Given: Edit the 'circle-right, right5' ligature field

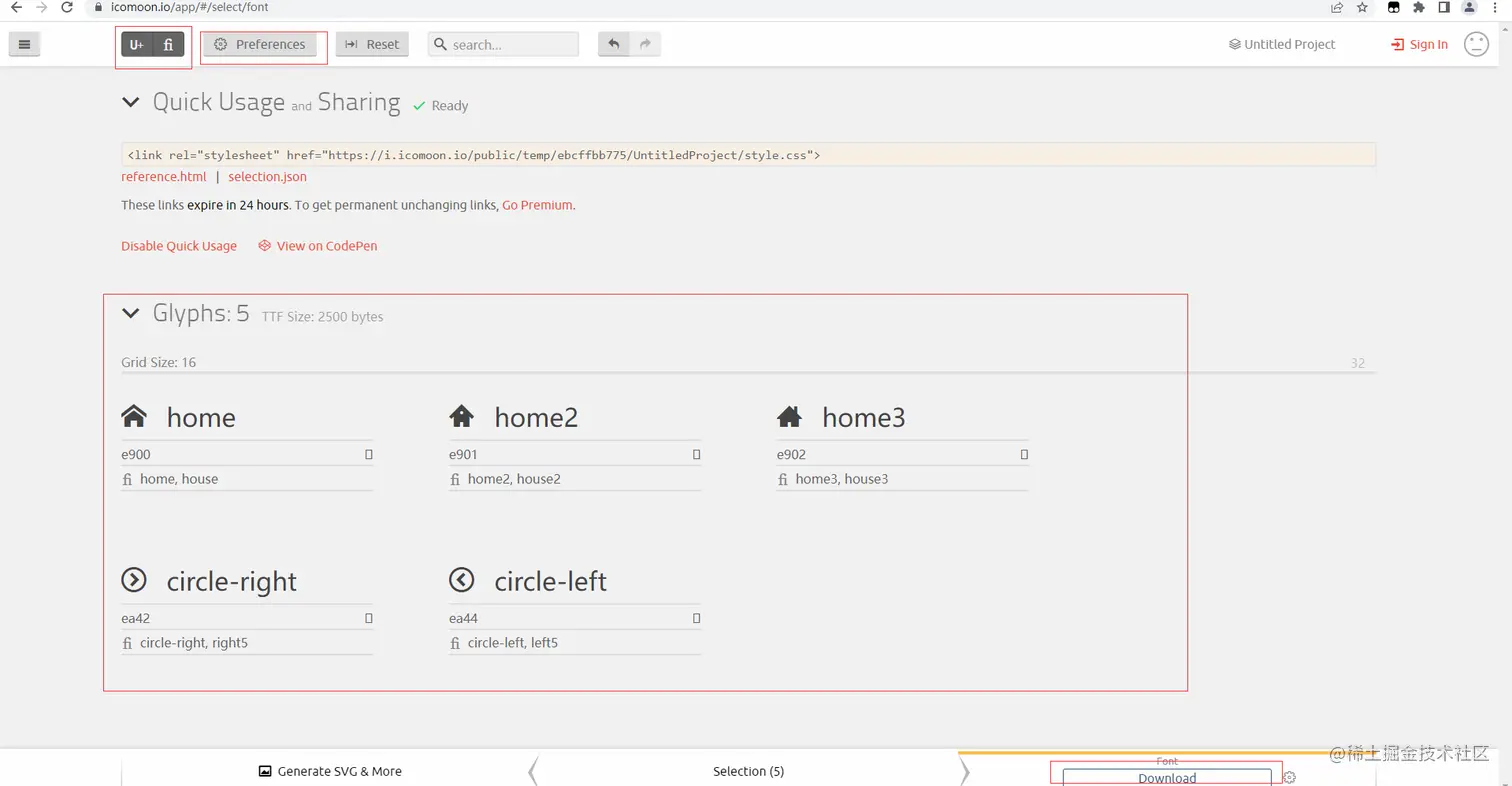Looking at the screenshot, I should 256,643.
